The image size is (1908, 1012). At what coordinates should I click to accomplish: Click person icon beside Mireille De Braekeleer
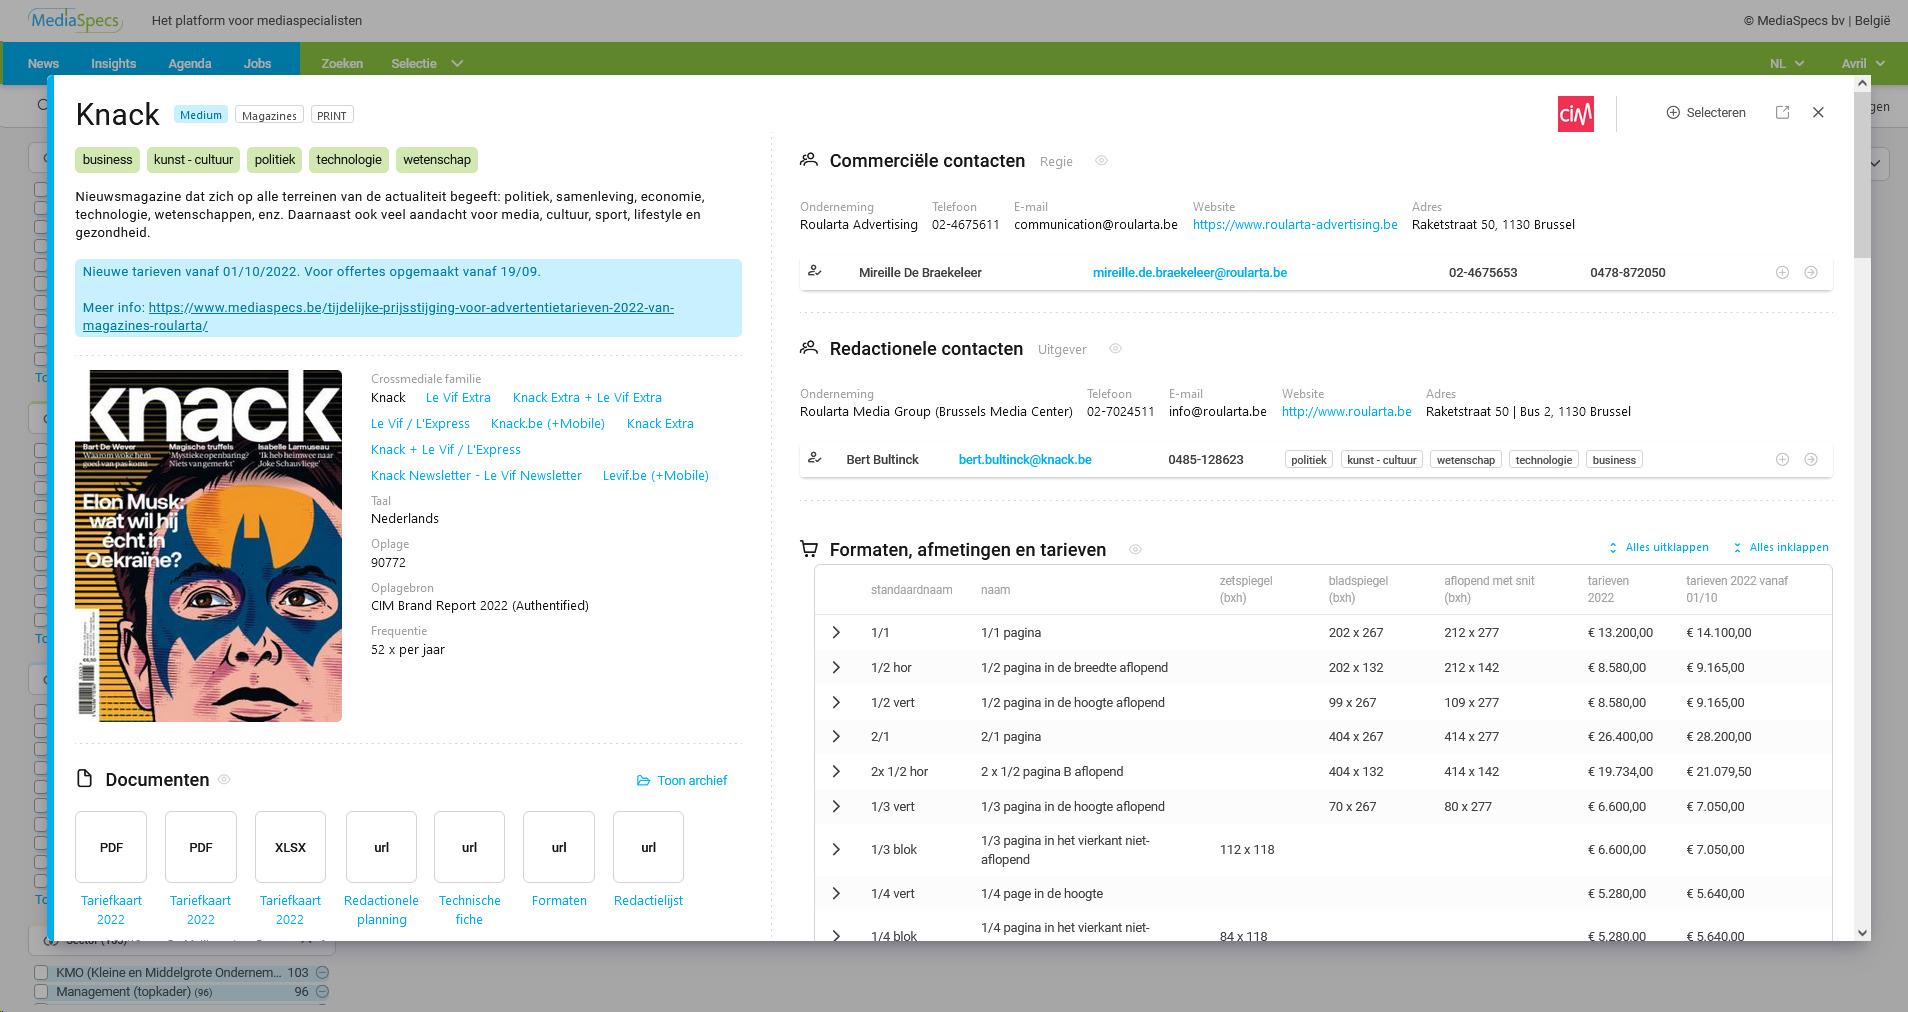point(815,271)
